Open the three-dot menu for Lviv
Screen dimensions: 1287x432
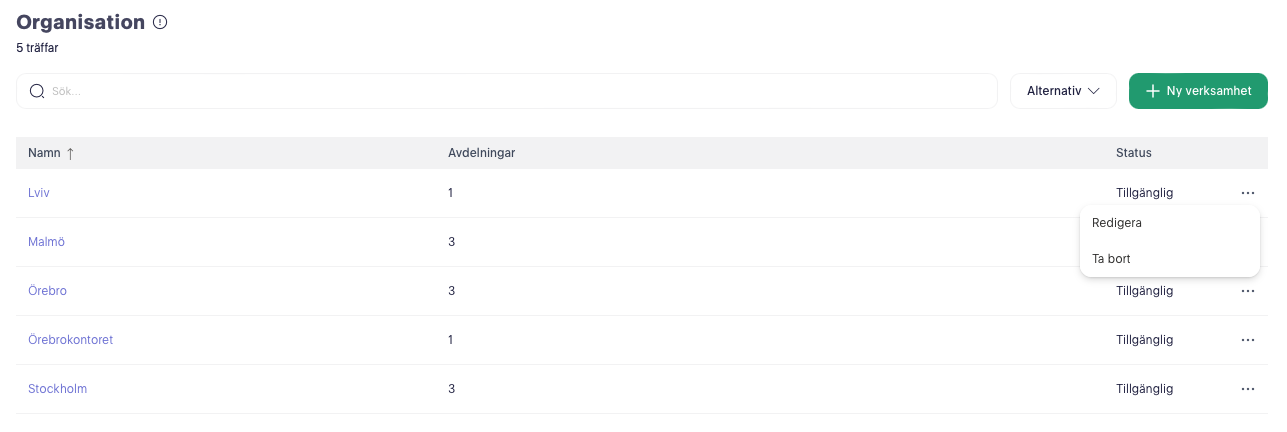1247,193
